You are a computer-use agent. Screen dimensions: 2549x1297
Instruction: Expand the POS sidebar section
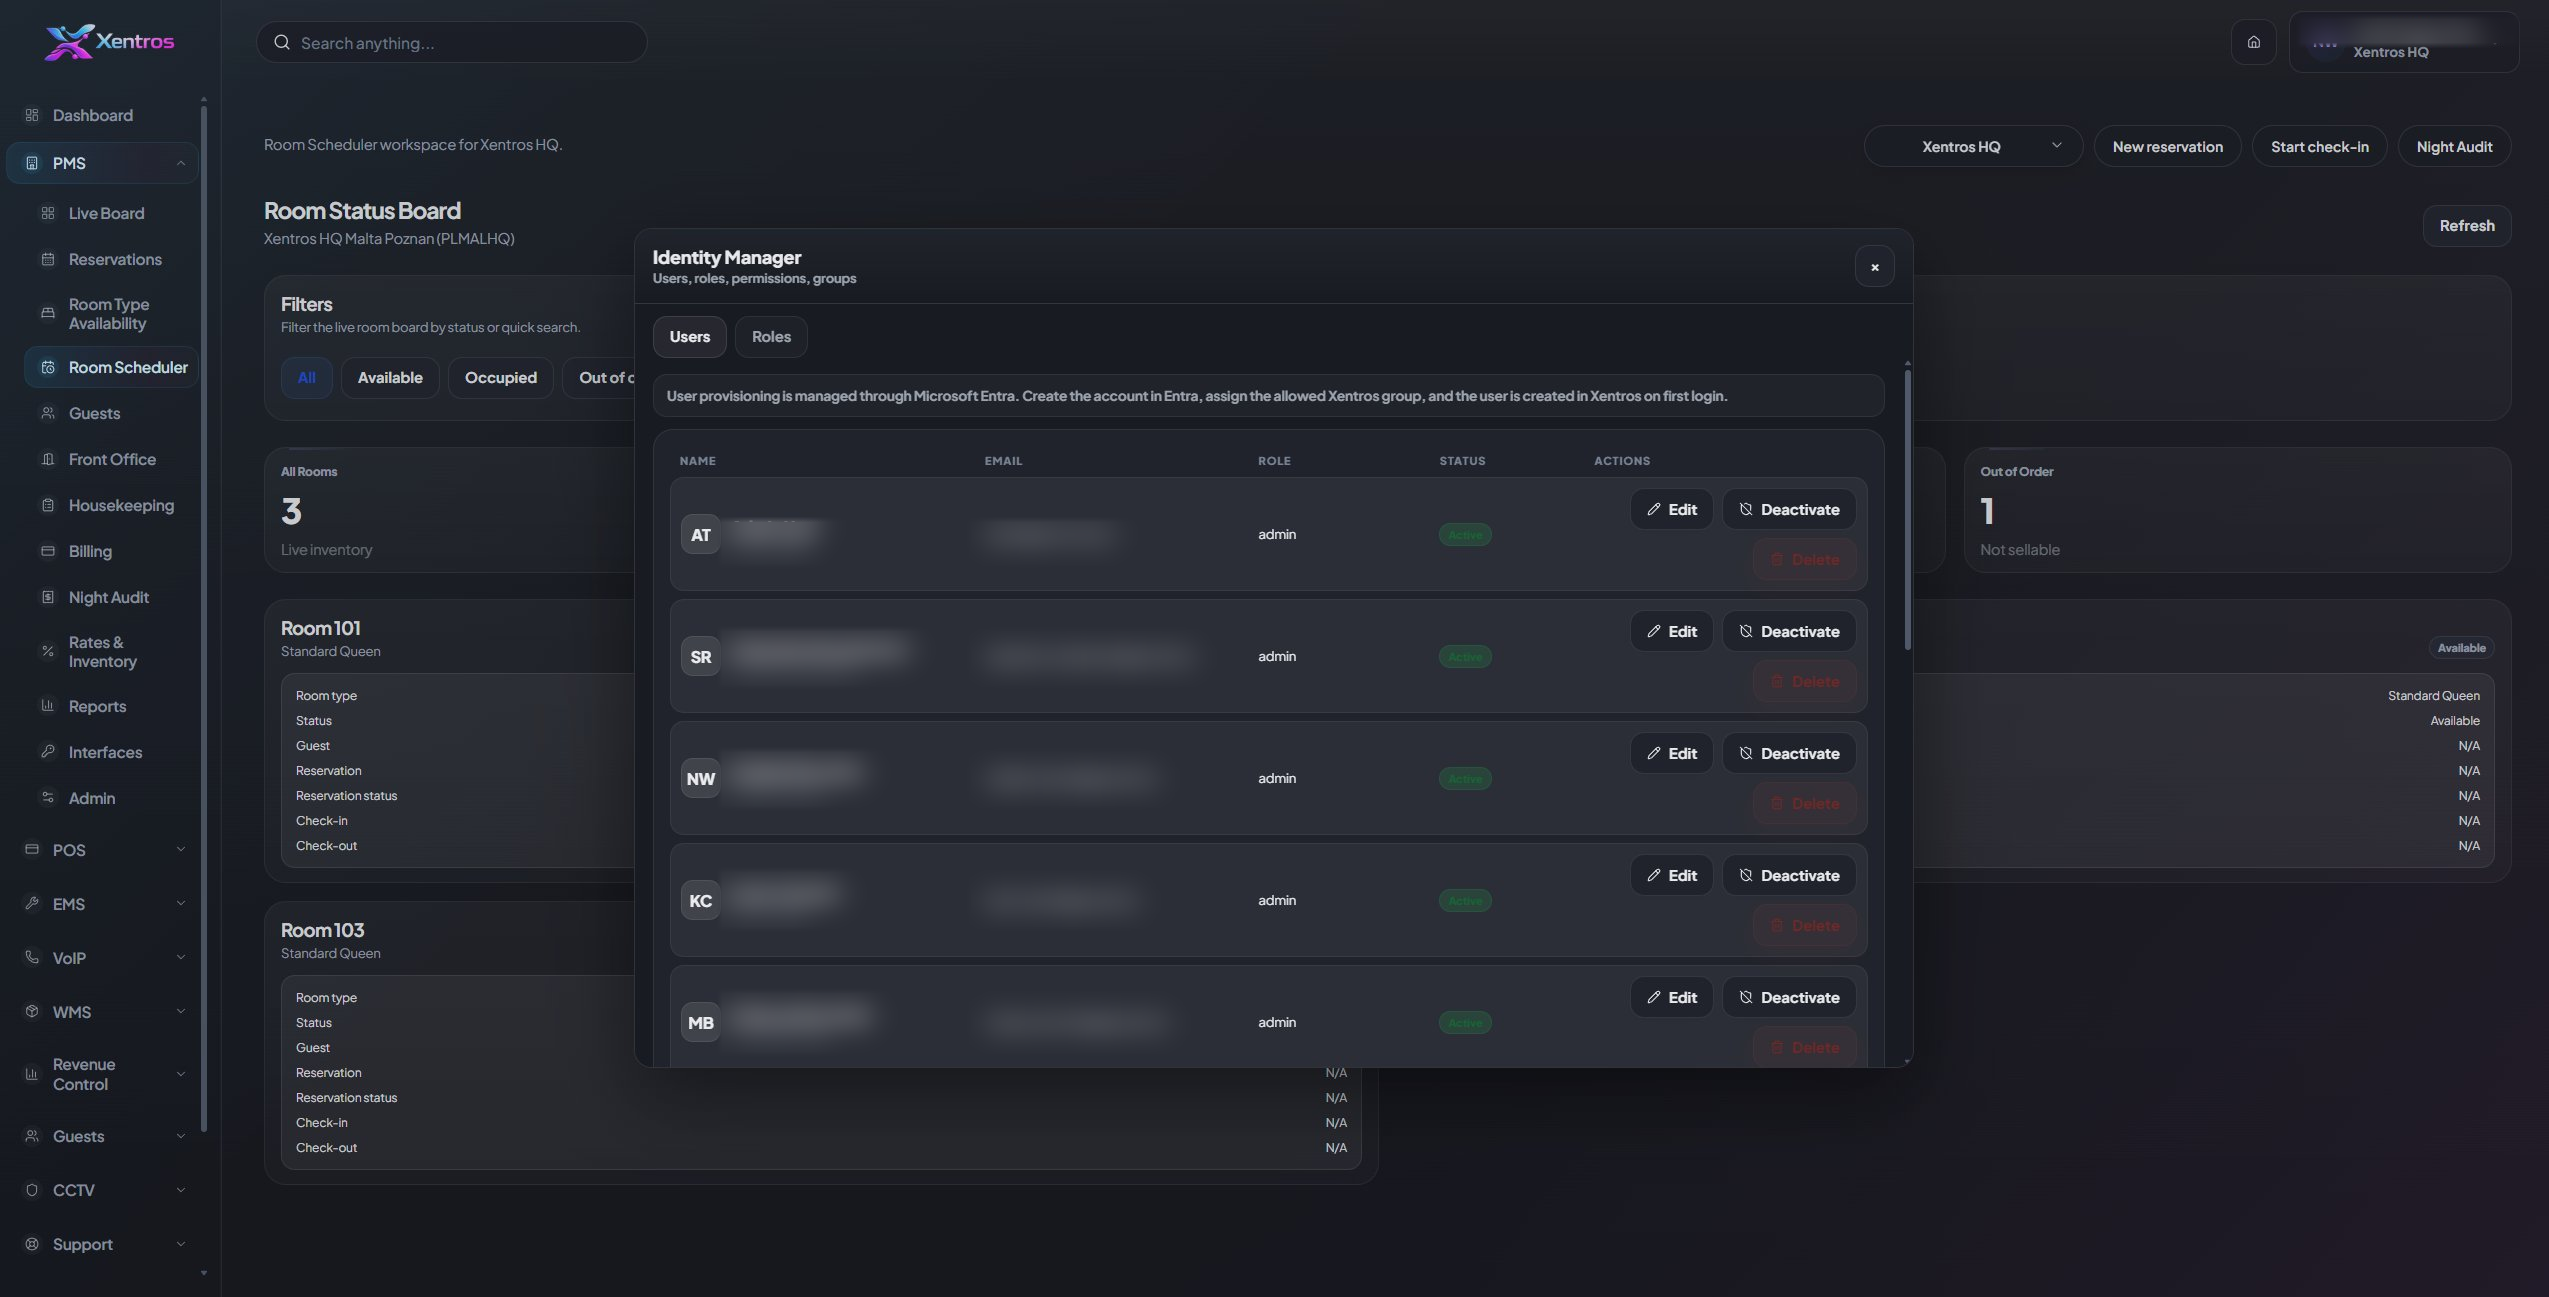click(181, 849)
